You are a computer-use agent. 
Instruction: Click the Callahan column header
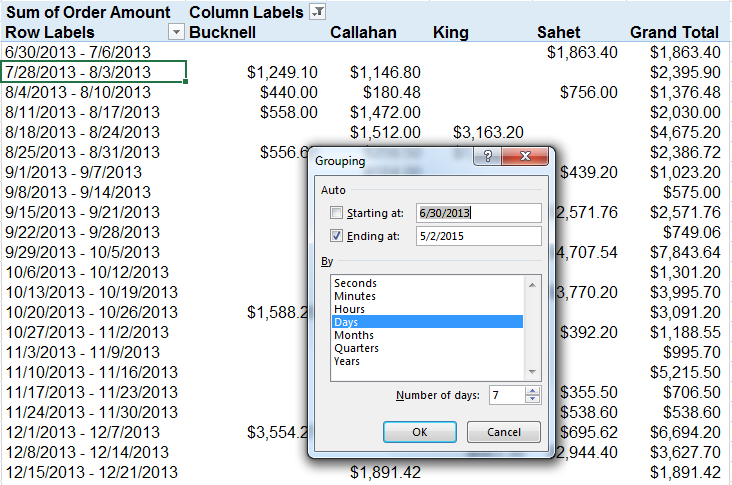(363, 32)
